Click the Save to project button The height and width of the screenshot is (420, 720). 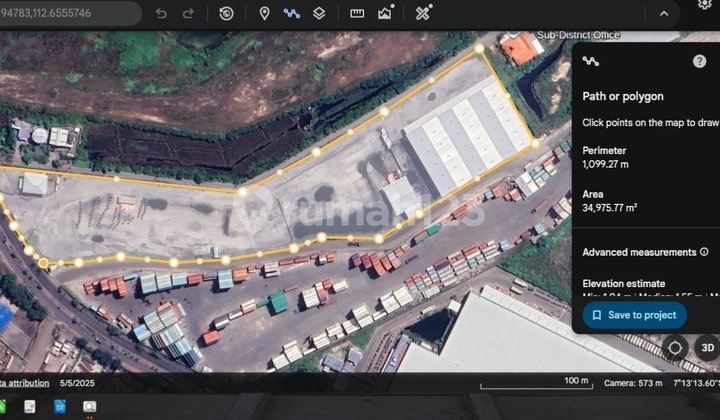(635, 315)
